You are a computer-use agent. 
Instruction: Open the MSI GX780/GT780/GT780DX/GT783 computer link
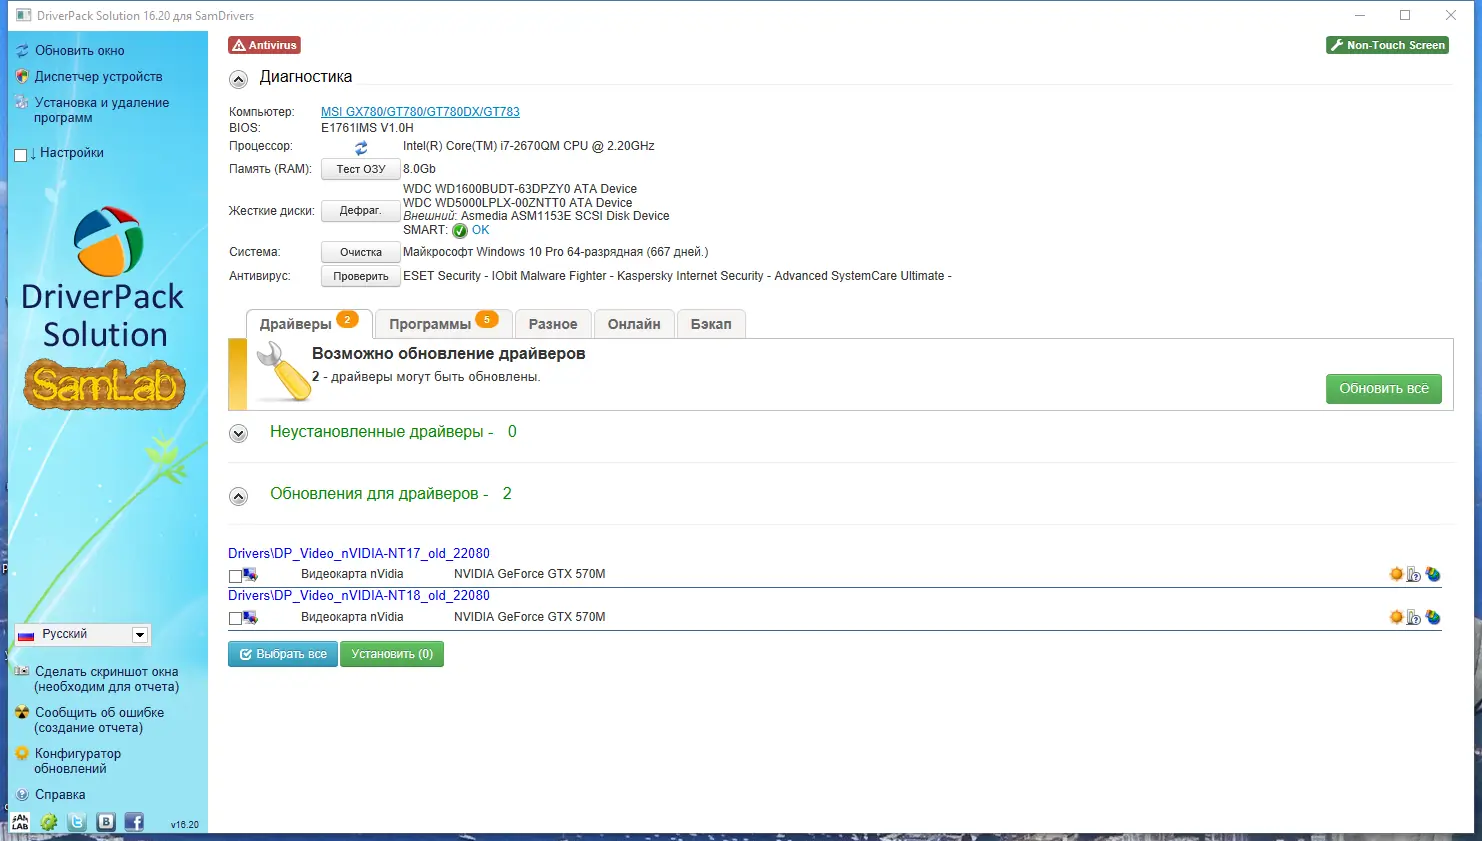point(420,112)
